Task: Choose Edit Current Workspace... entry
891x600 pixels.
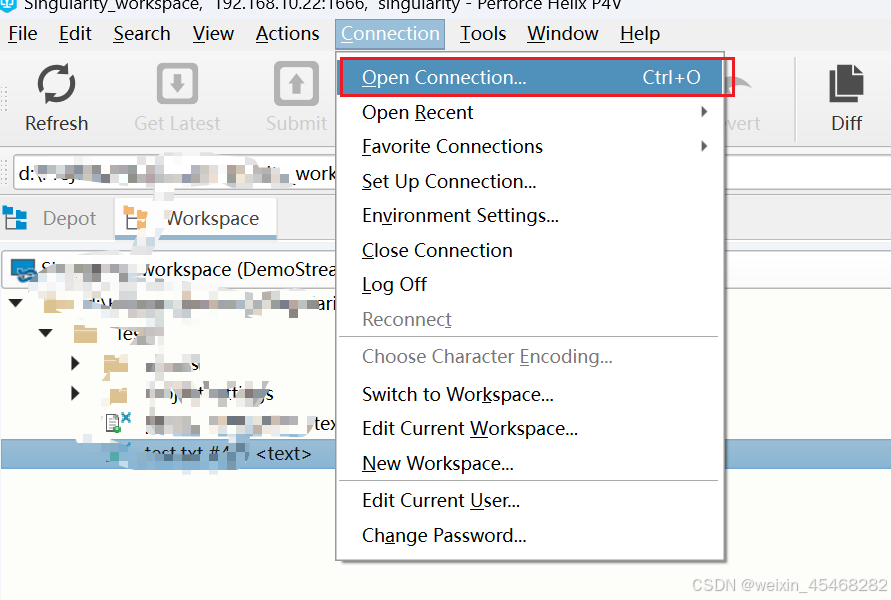Action: tap(531, 428)
